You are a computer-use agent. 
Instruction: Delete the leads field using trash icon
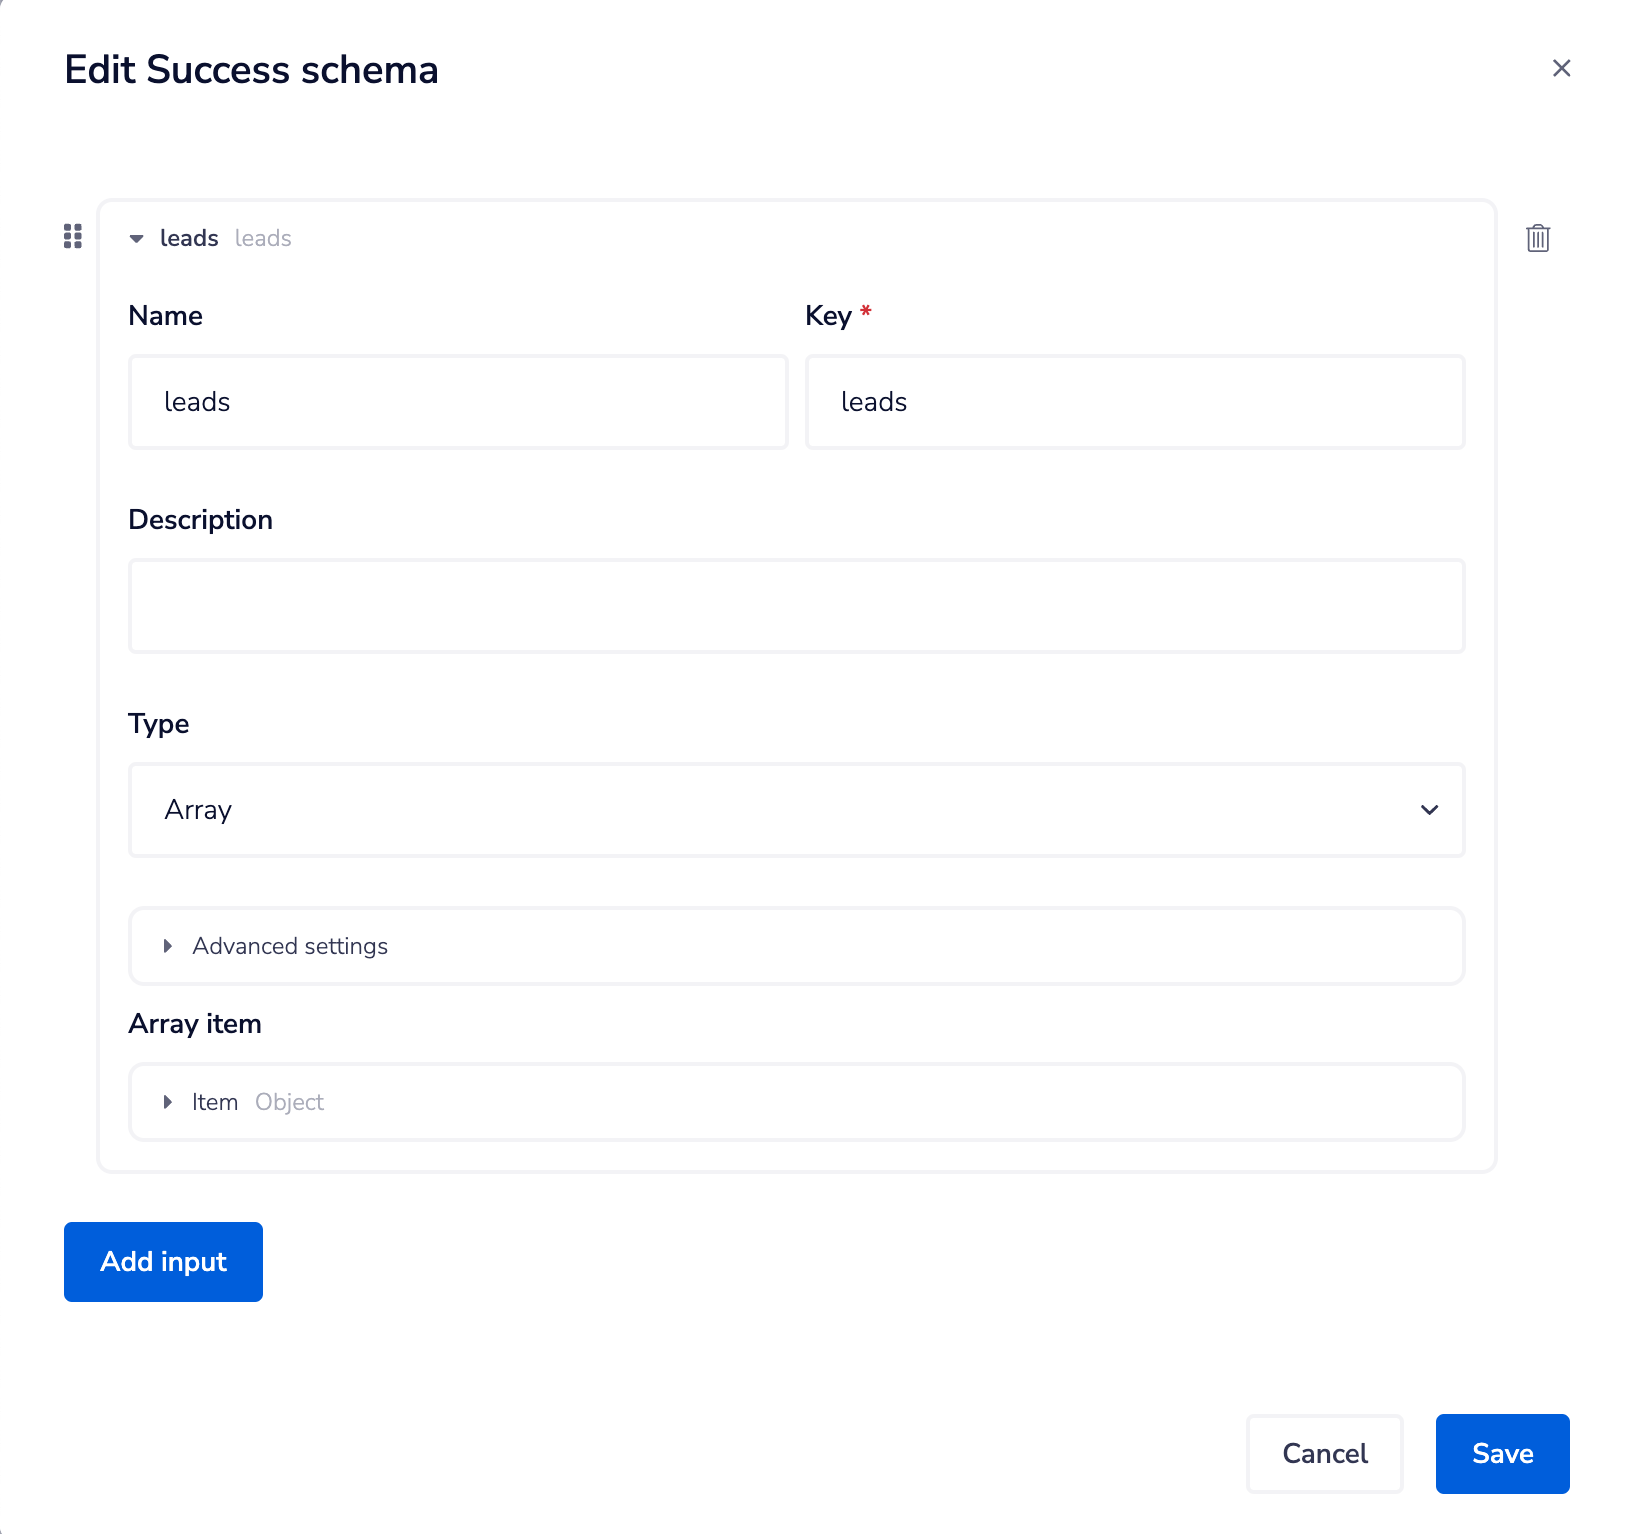1537,238
